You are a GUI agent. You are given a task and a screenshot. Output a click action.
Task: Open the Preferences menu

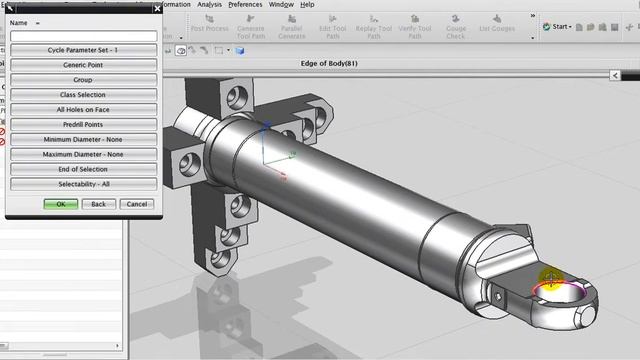(x=245, y=4)
